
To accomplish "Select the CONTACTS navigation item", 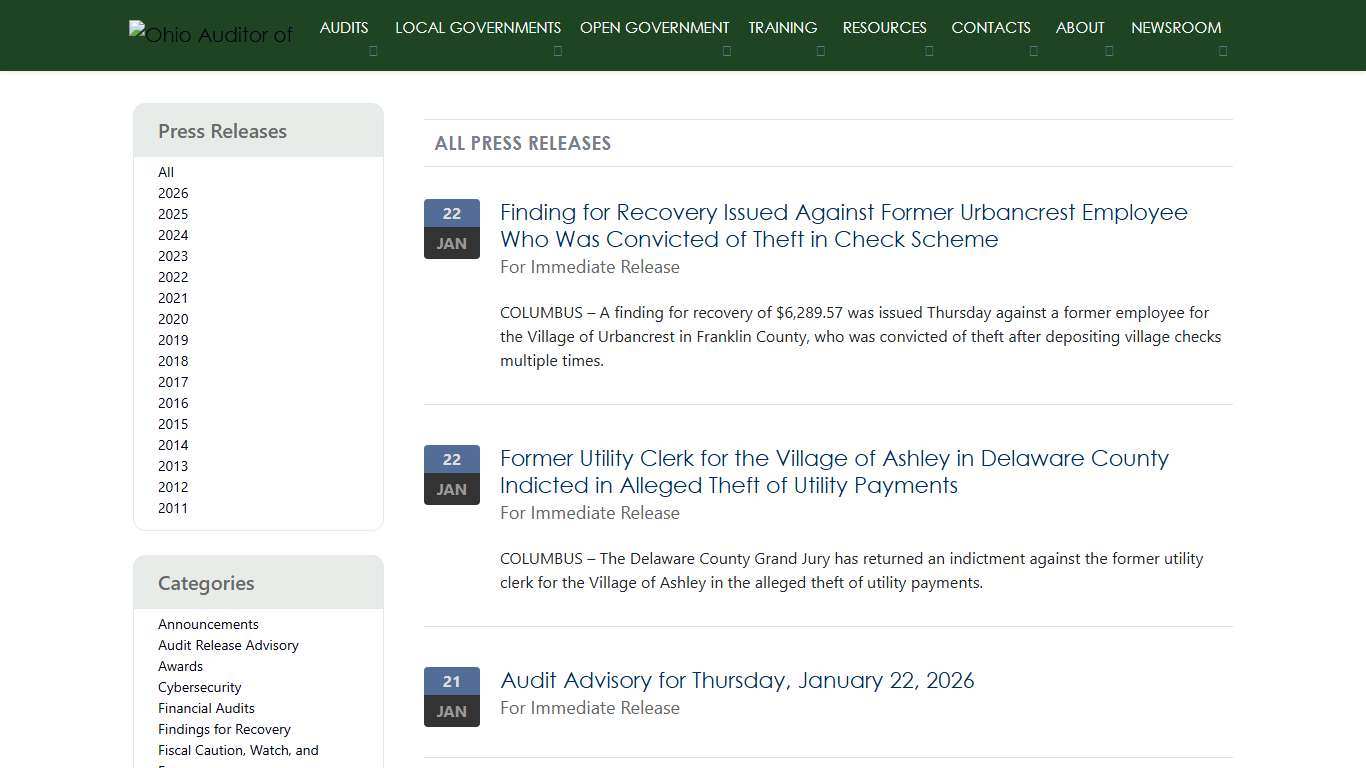I will click(990, 27).
